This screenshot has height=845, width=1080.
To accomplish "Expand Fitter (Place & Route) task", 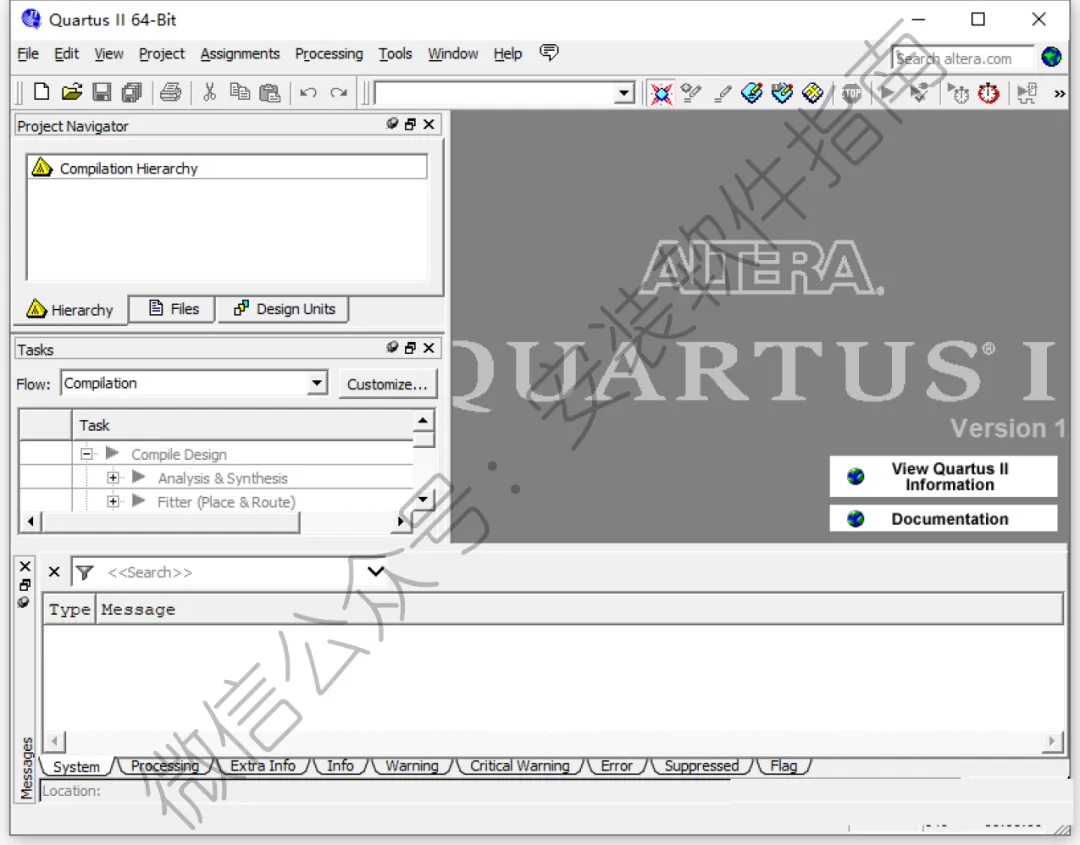I will tap(113, 501).
